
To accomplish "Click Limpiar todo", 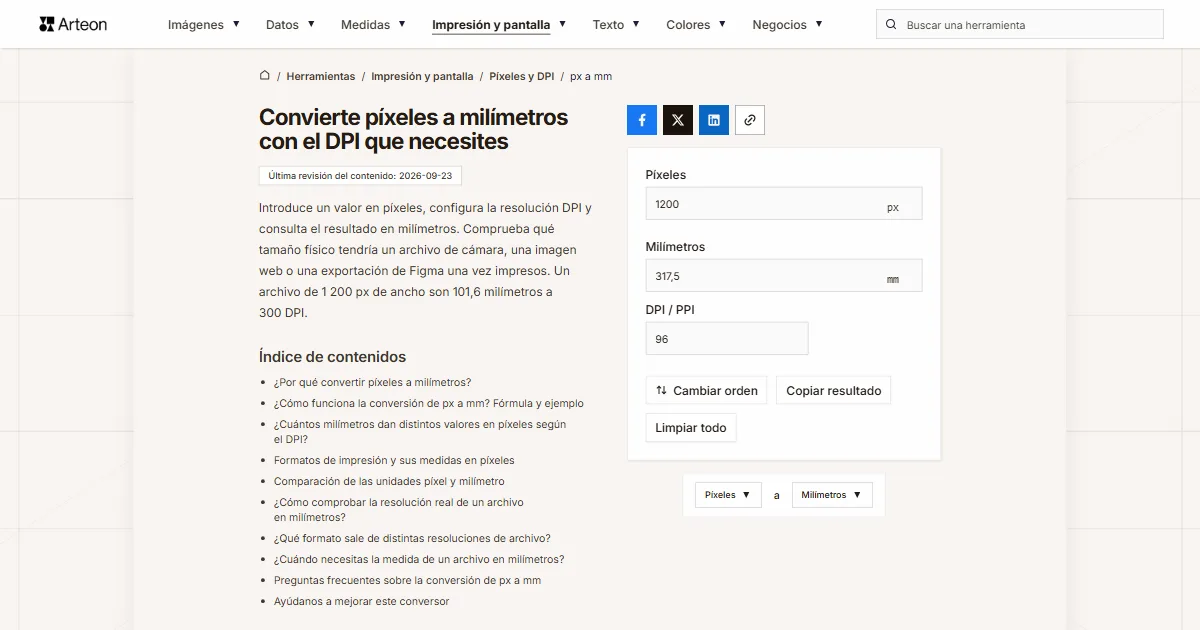I will [691, 428].
